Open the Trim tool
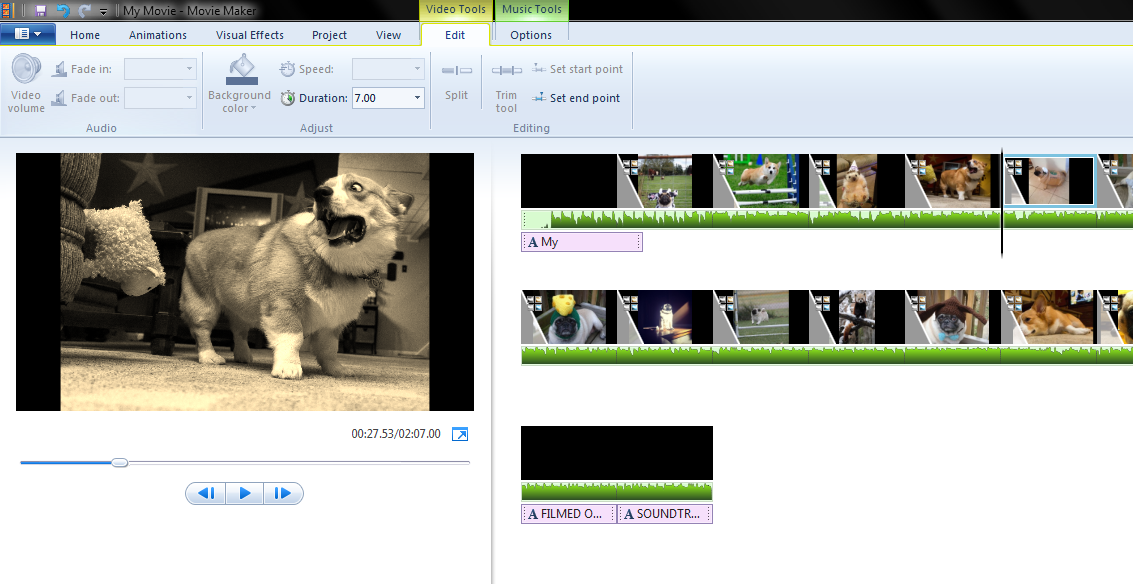 click(506, 85)
